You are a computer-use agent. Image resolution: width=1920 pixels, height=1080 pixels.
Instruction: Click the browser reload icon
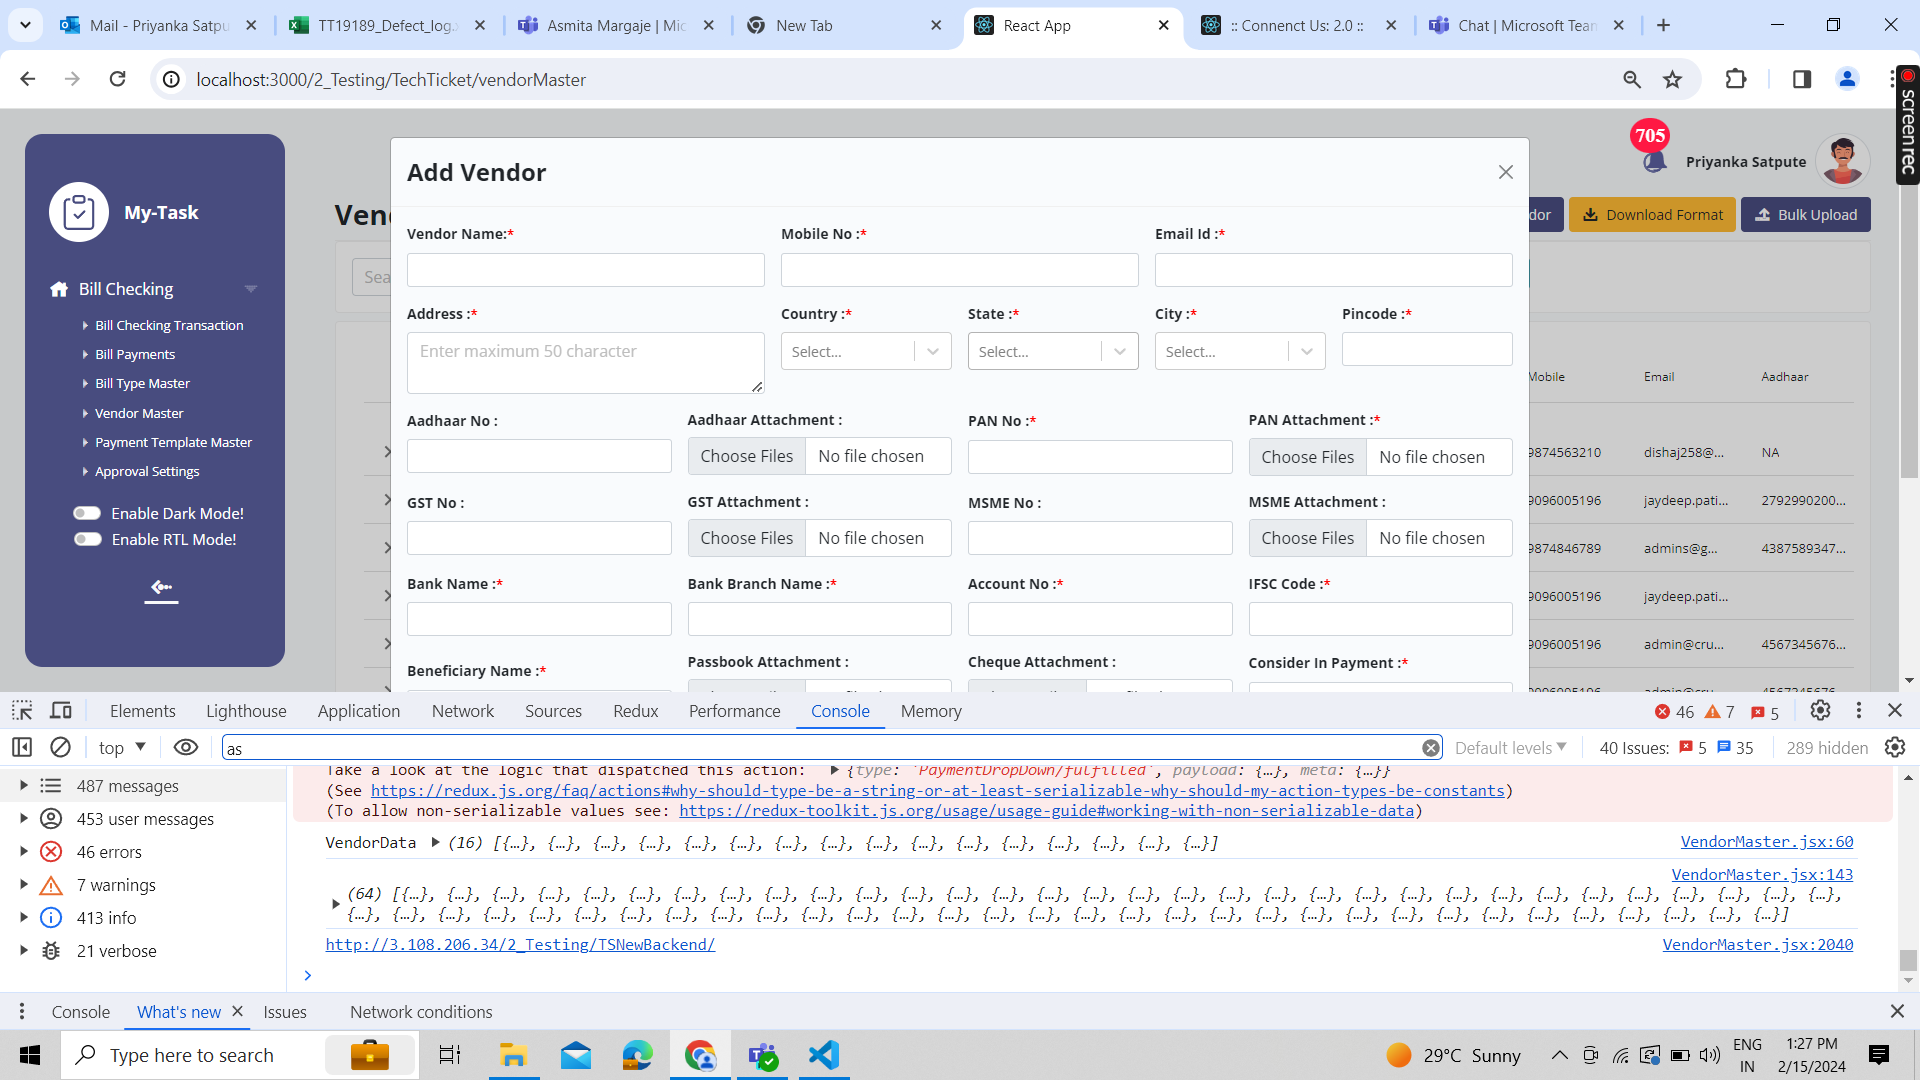[117, 79]
